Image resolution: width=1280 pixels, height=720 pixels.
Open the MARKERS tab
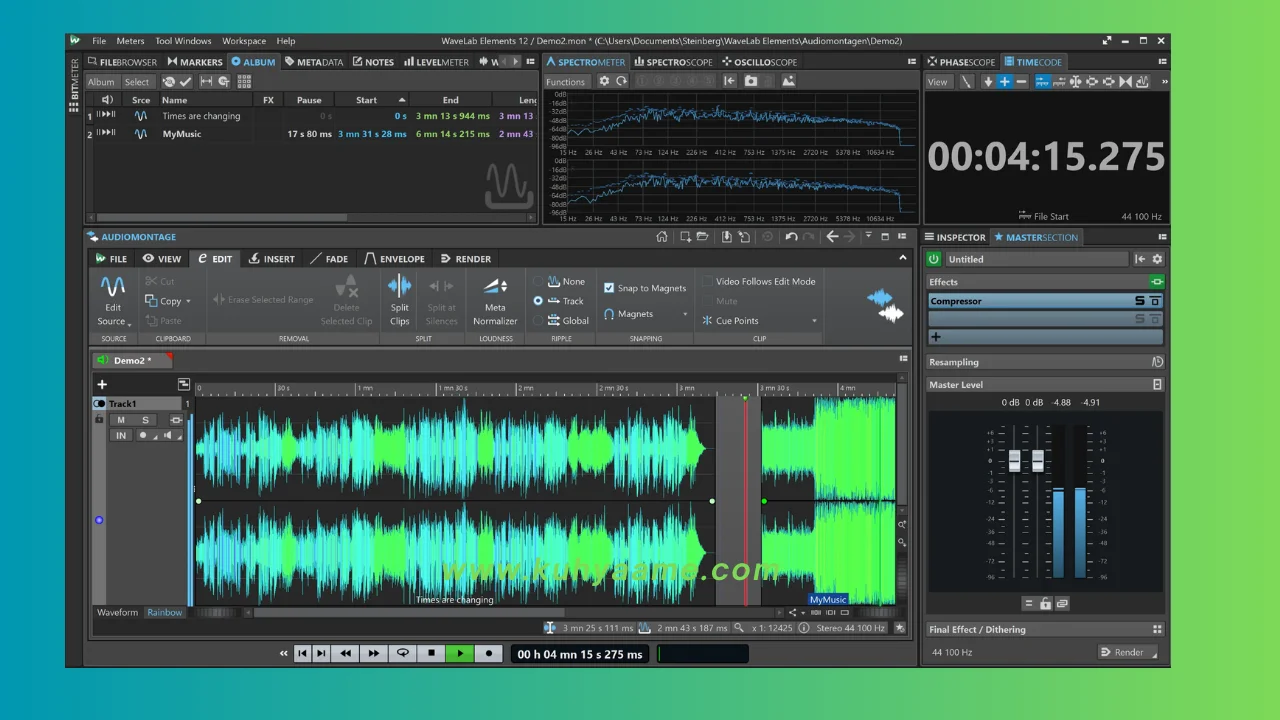coord(194,62)
